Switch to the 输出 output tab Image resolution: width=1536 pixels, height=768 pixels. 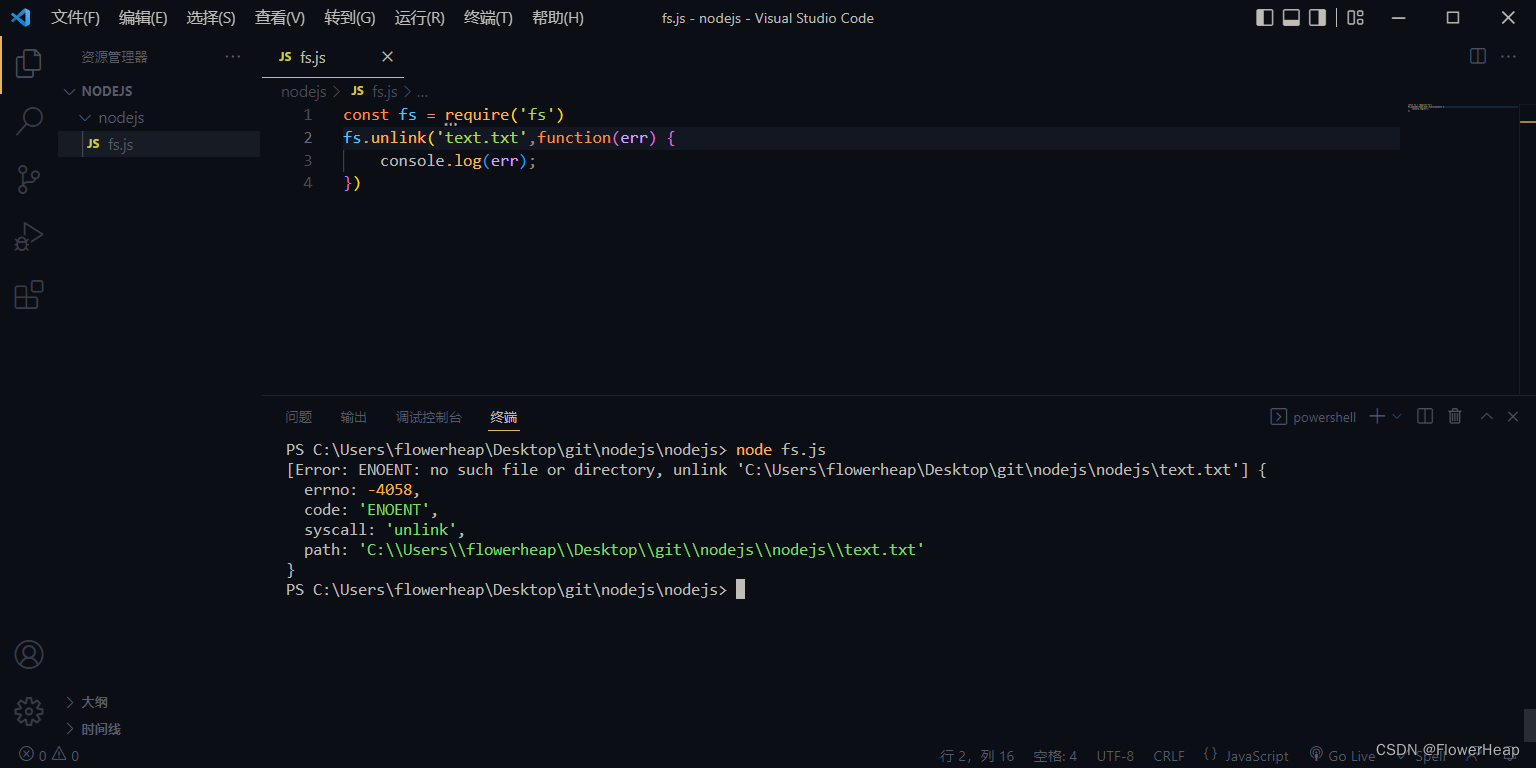tap(354, 417)
